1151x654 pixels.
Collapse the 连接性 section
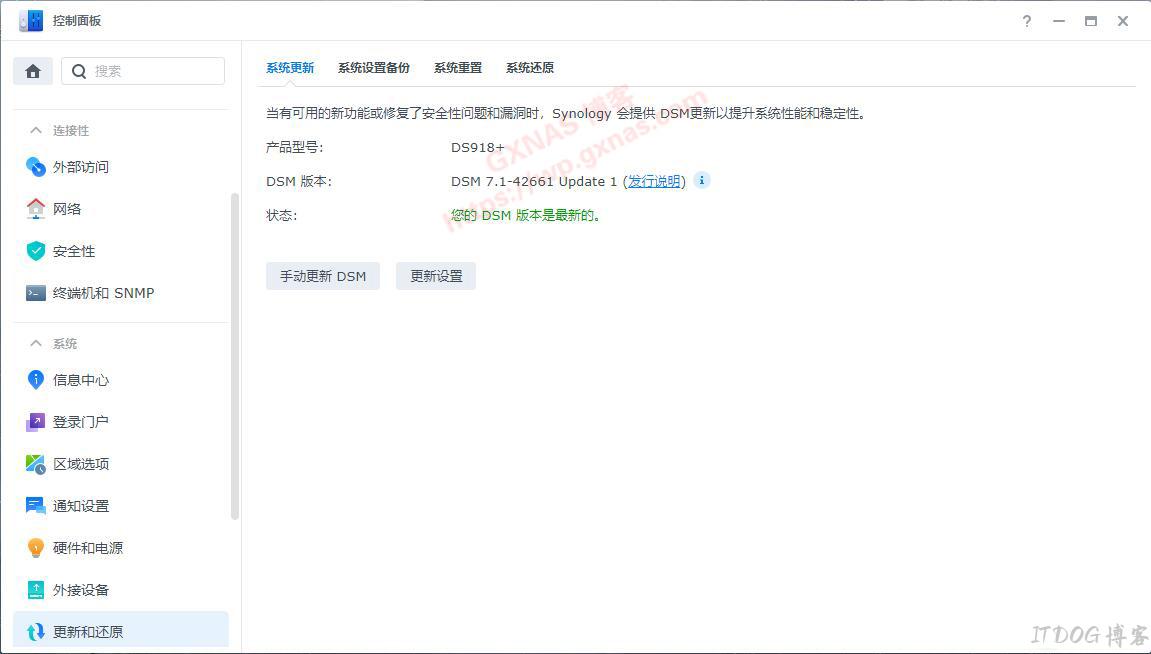tap(35, 130)
